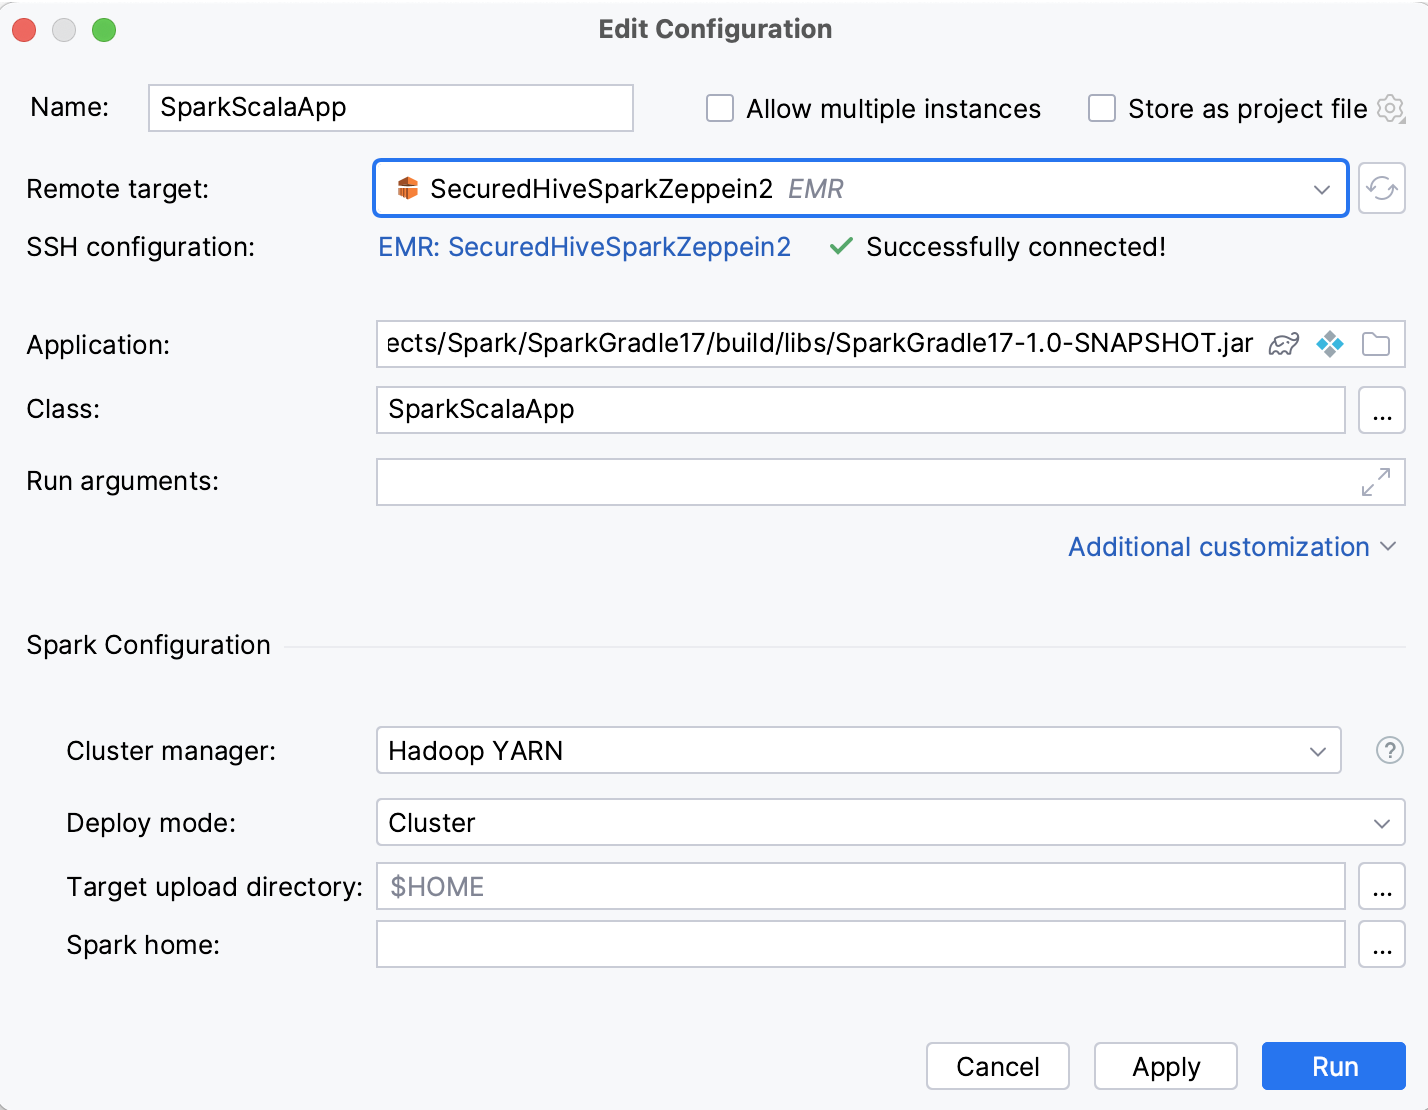This screenshot has height=1110, width=1428.
Task: Open the SecuredHiveSparkZeppein2 SSH configuration link
Action: click(x=584, y=246)
